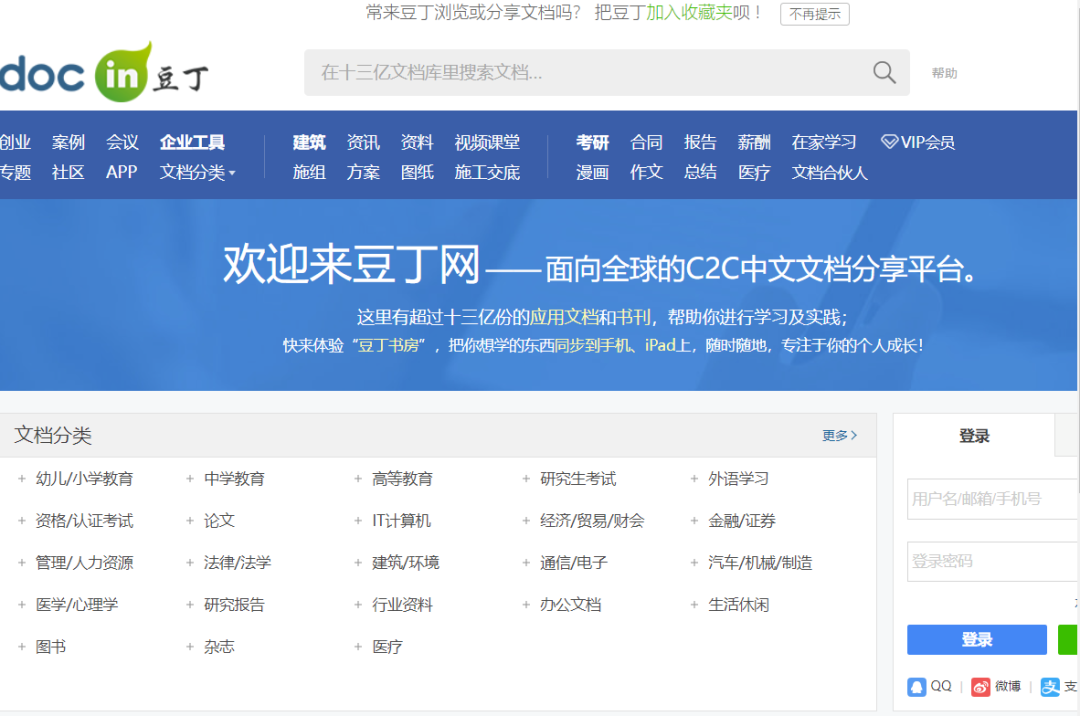Open the 豆丁书房 banner link

(388, 345)
